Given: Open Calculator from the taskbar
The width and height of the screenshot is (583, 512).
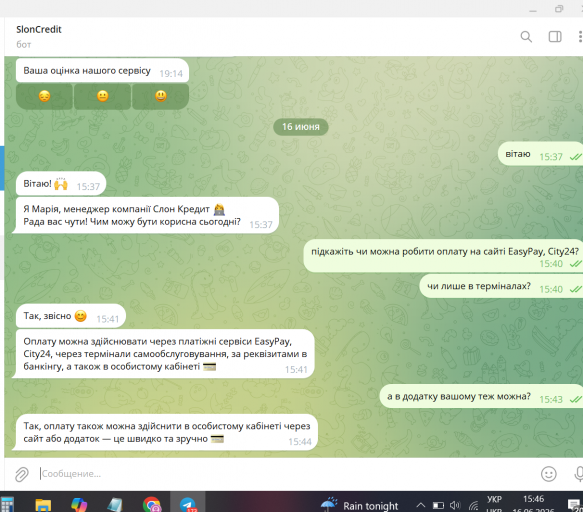Looking at the screenshot, I should point(7,505).
